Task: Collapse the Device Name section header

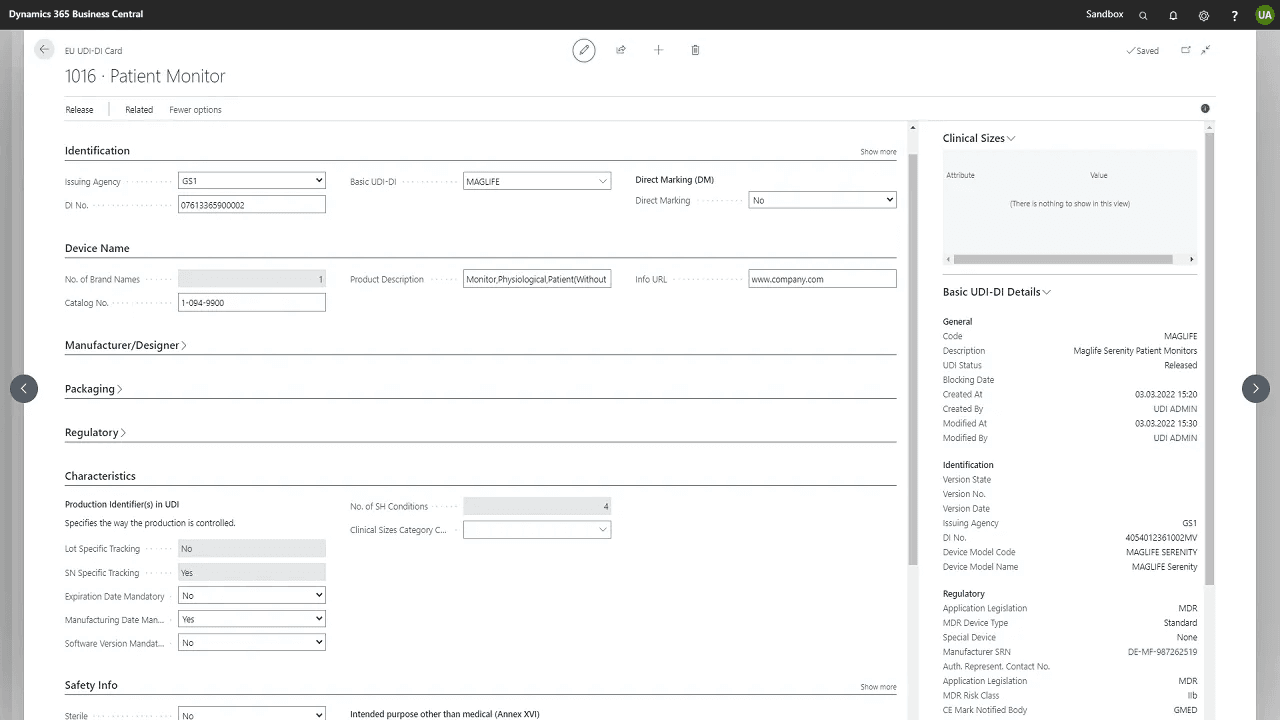Action: (x=97, y=248)
